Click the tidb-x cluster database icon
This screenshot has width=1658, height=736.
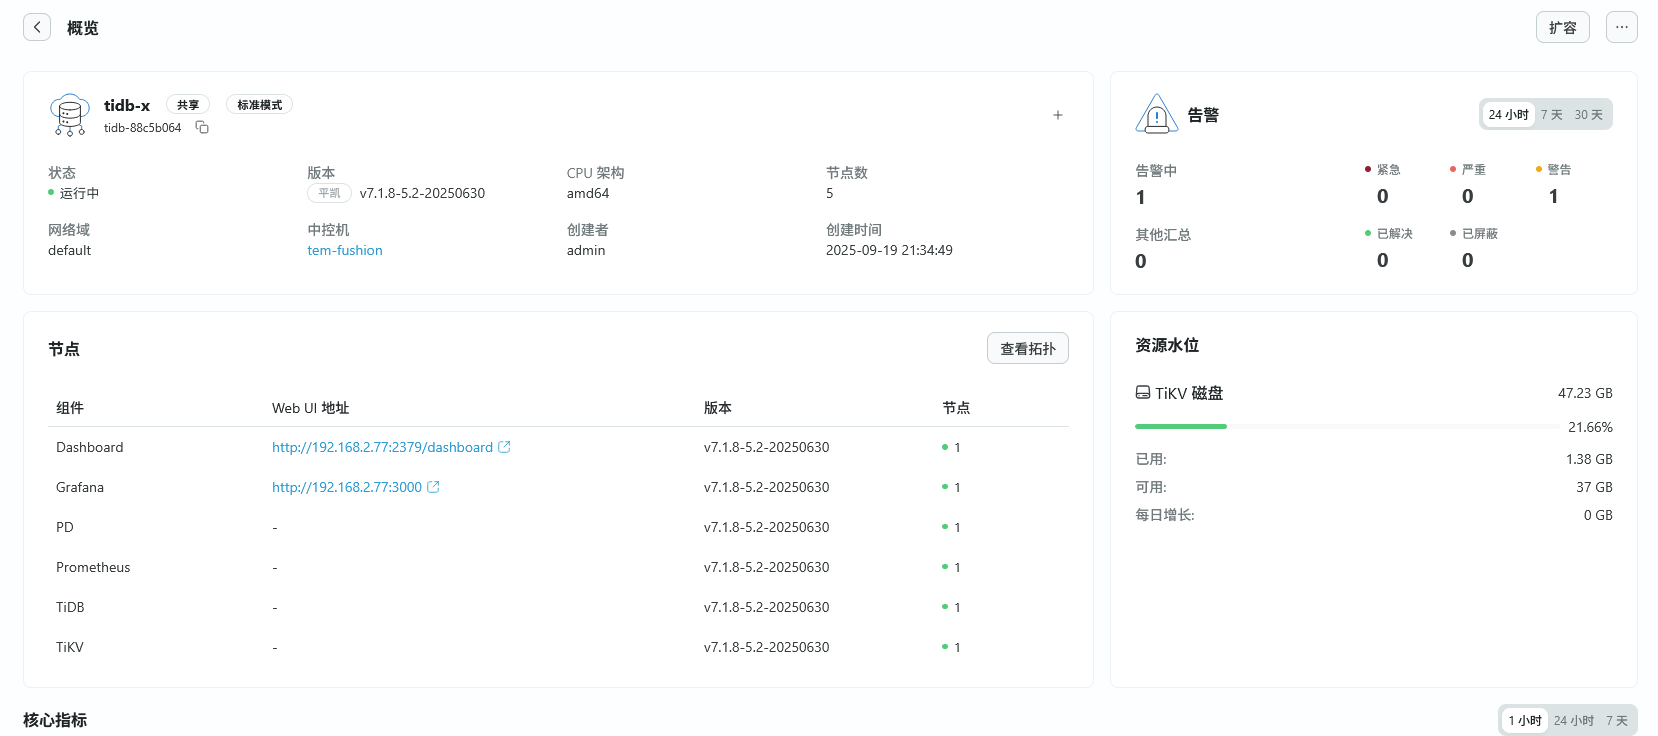[x=69, y=115]
